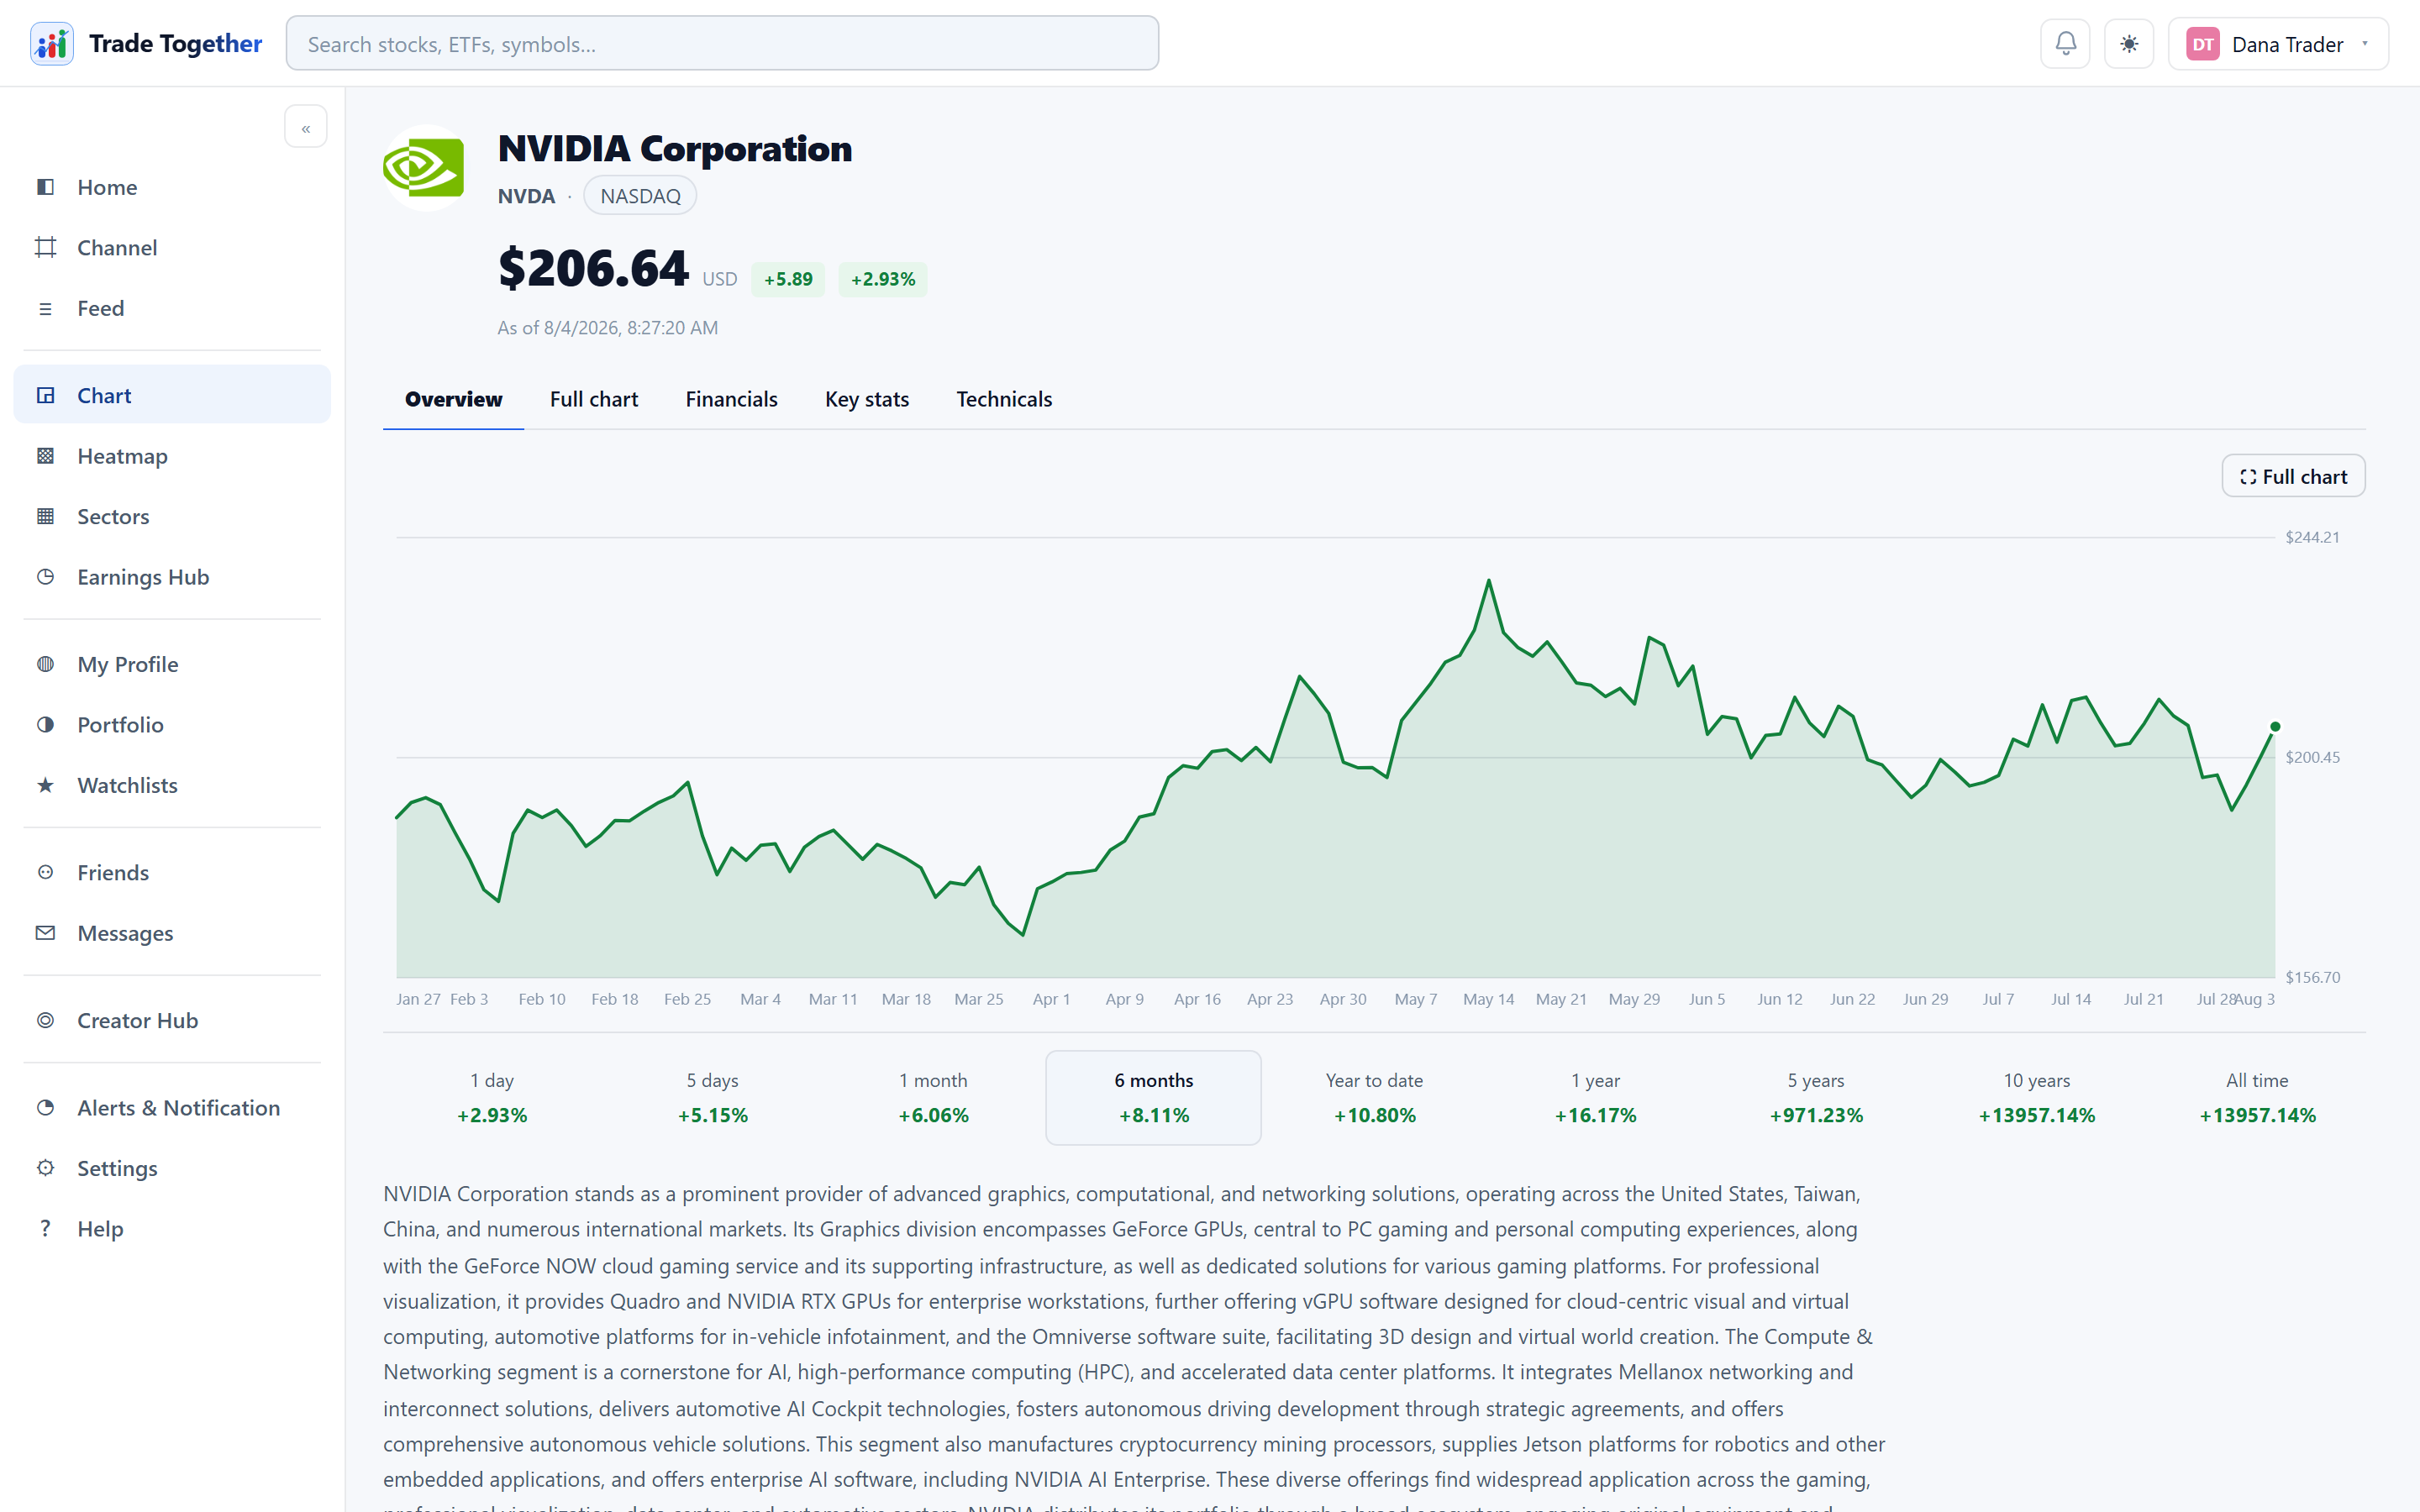Open the Key stats tab
2420x1512 pixels.
coord(867,399)
